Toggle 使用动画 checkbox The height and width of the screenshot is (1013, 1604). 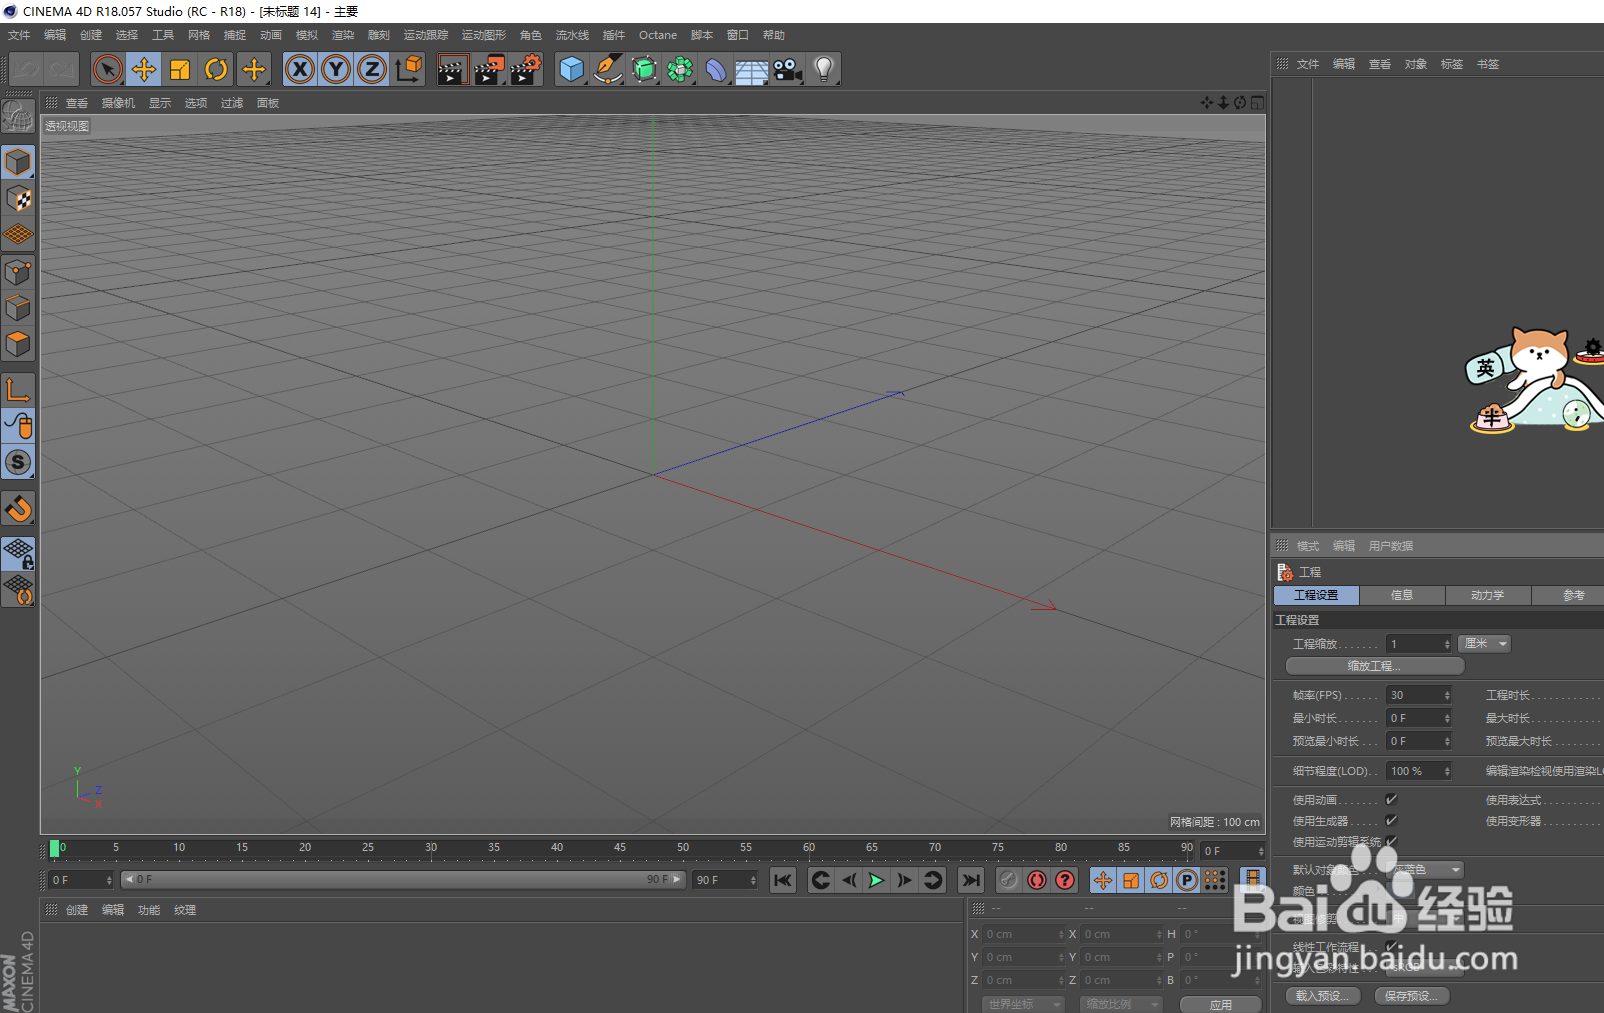tap(1391, 799)
